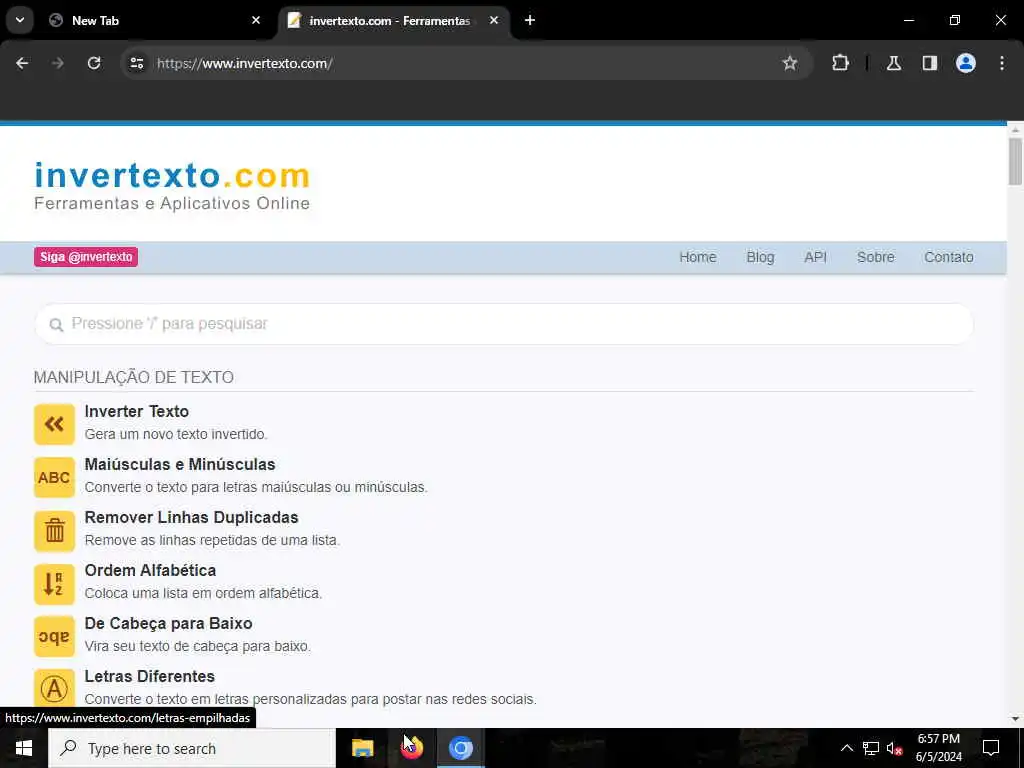1024x768 pixels.
Task: Click the Inverter Texto double-arrow icon
Action: 54,424
